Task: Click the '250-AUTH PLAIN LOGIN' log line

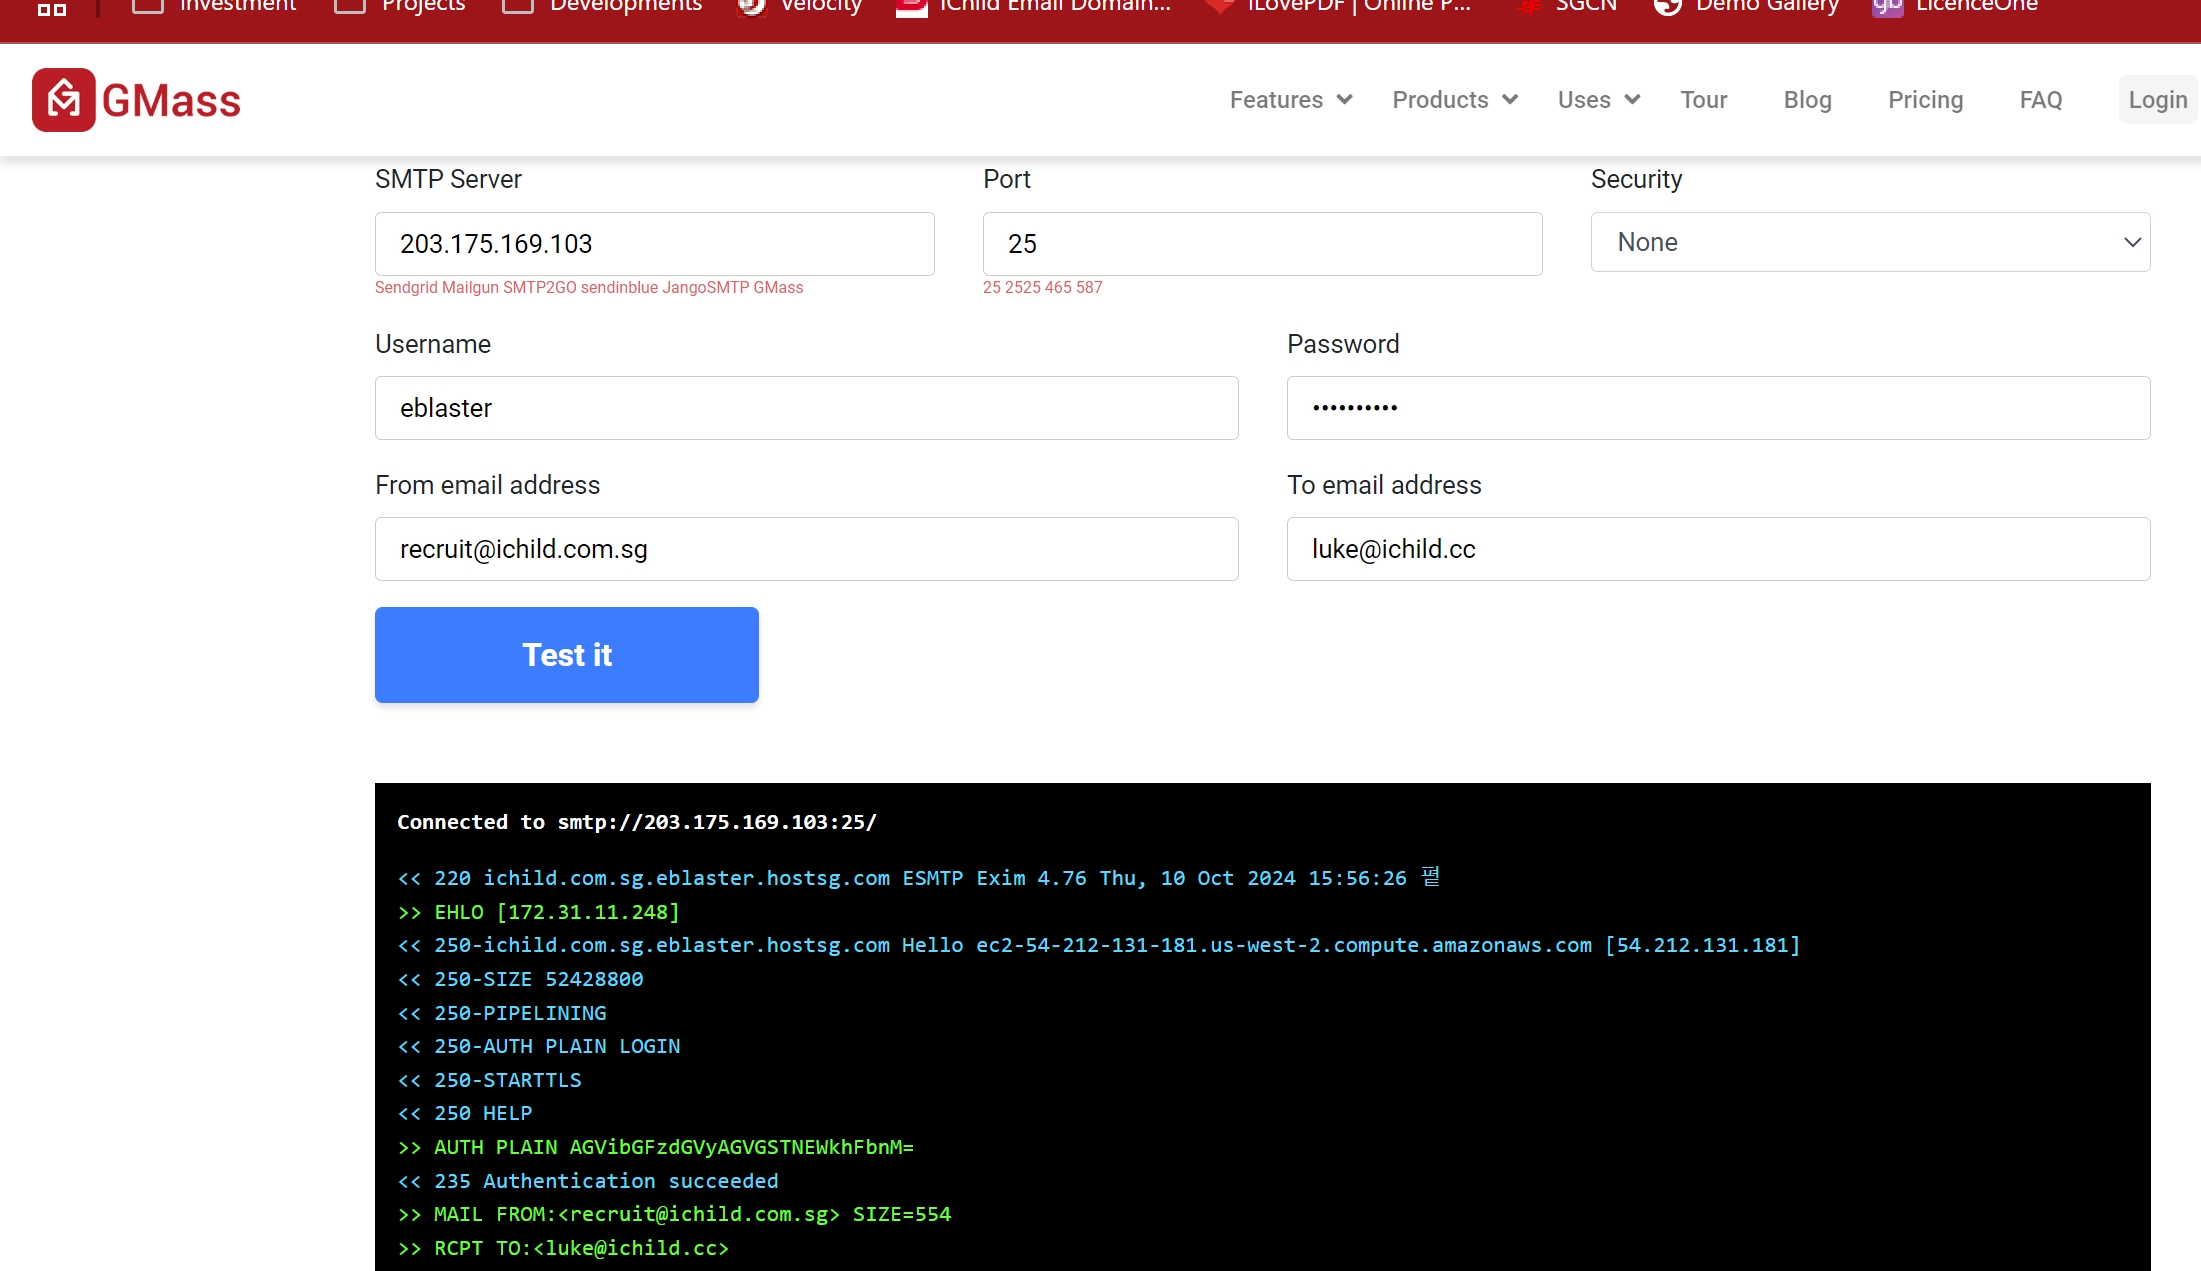Action: [539, 1046]
